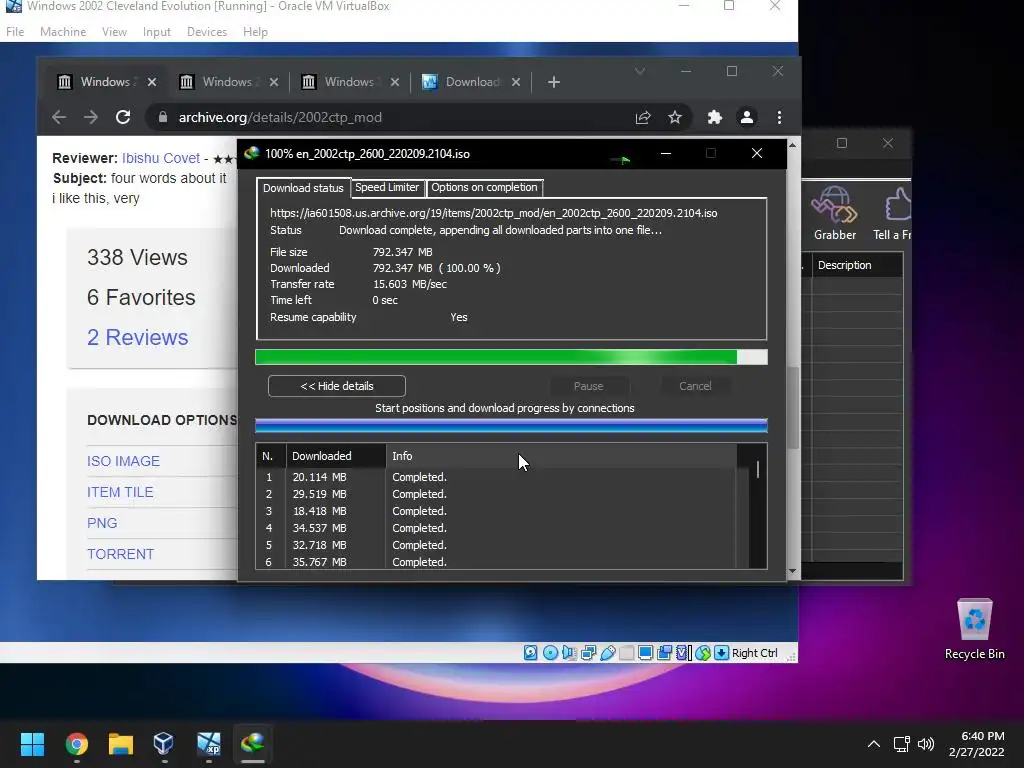
Task: Click VirtualBox recording status icon
Action: pos(665,652)
